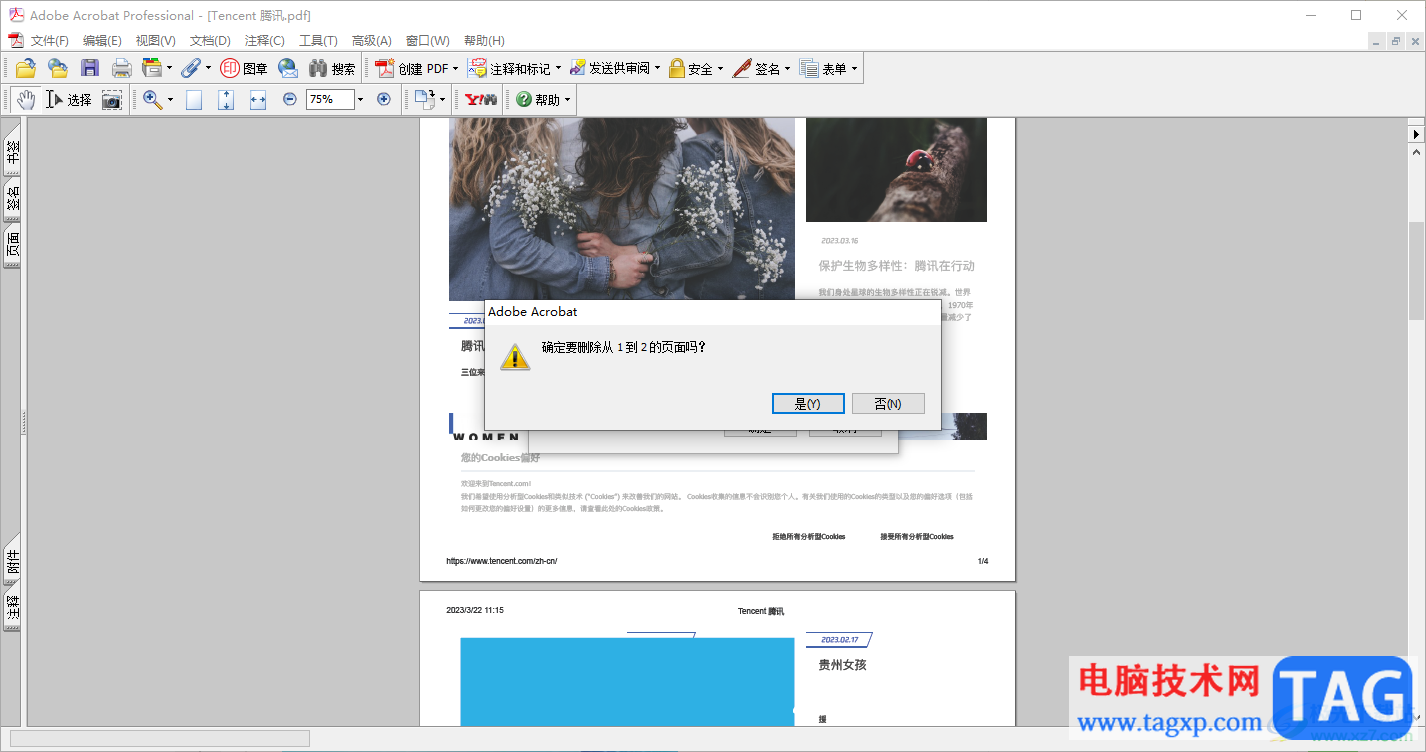Image resolution: width=1426 pixels, height=752 pixels.
Task: Open the 编辑(E) menu
Action: (102, 40)
